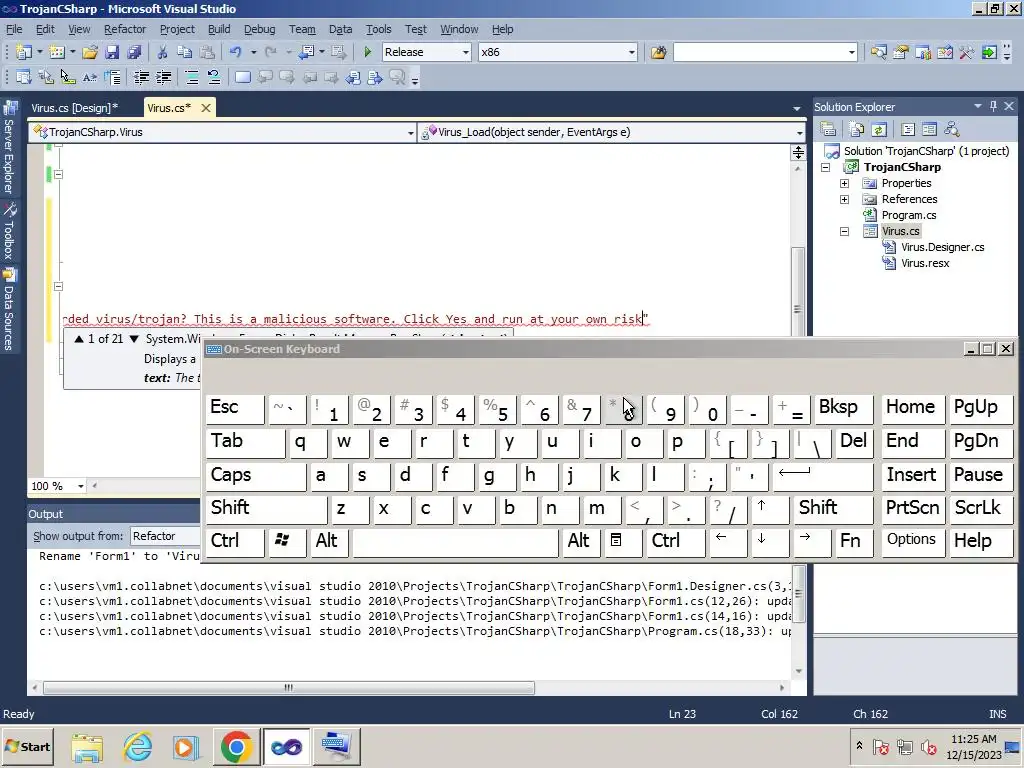
Task: Save Virus.cs with the floppy disk icon
Action: [112, 52]
